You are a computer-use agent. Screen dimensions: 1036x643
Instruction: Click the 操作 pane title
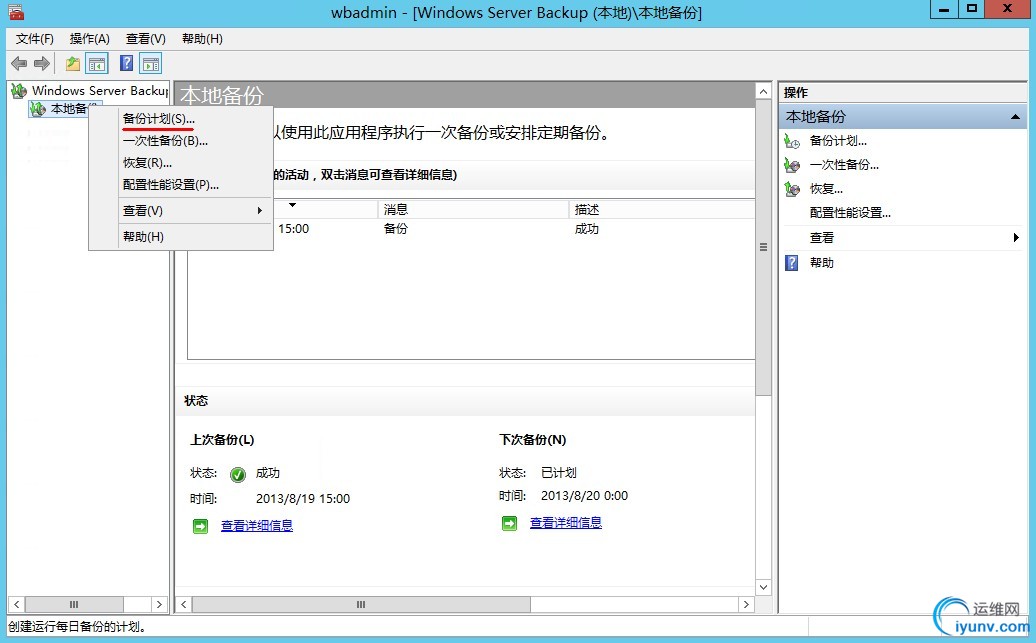click(x=796, y=93)
